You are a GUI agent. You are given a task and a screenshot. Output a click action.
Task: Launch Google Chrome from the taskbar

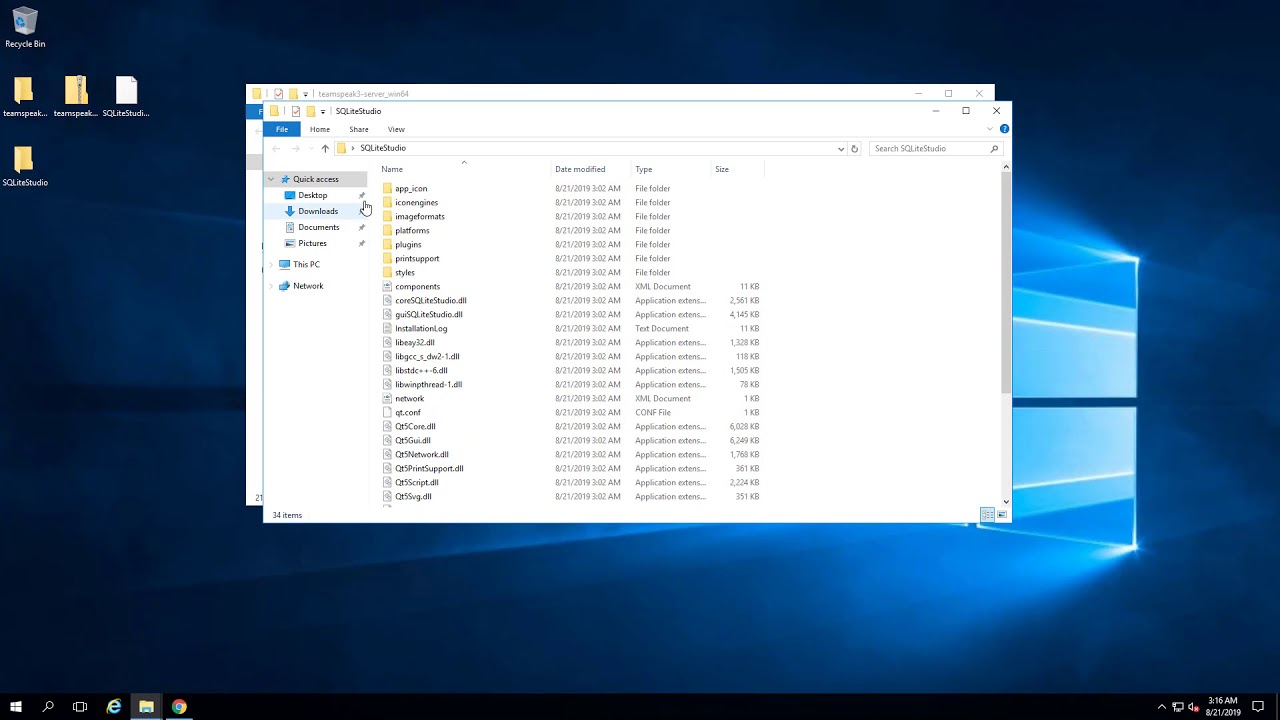pyautogui.click(x=179, y=706)
